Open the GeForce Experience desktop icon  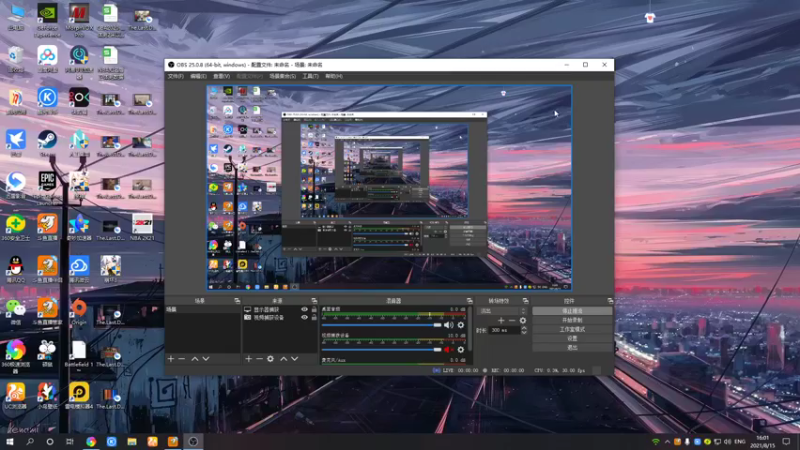(x=47, y=20)
